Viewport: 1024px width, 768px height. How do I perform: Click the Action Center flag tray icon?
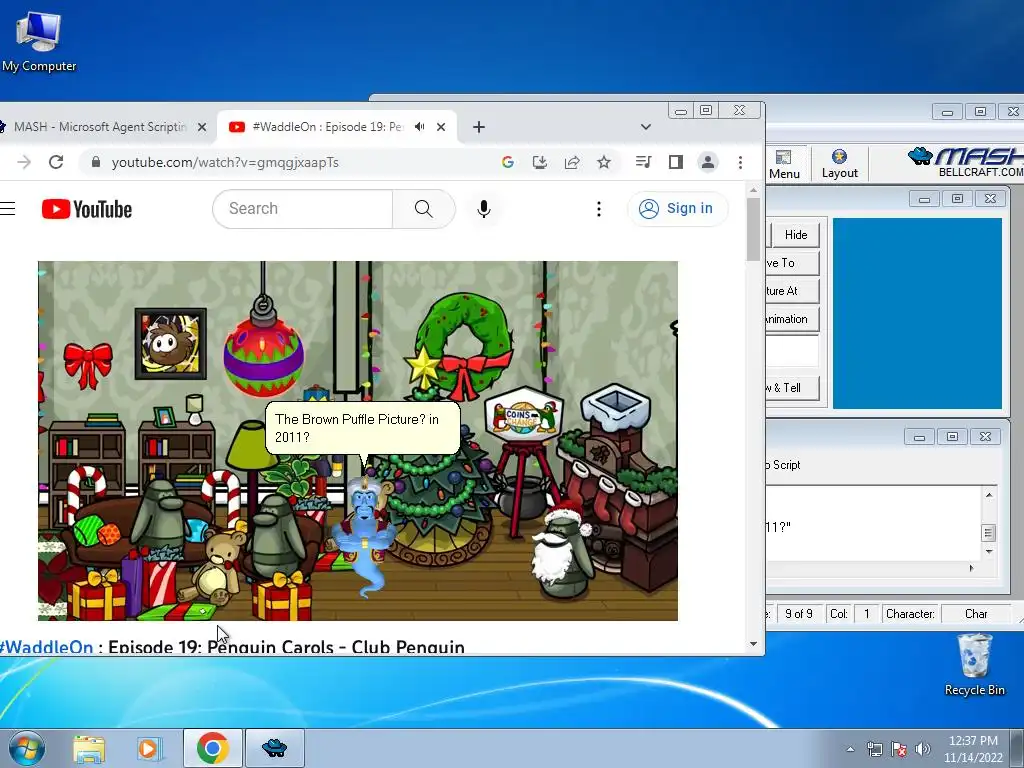point(899,749)
